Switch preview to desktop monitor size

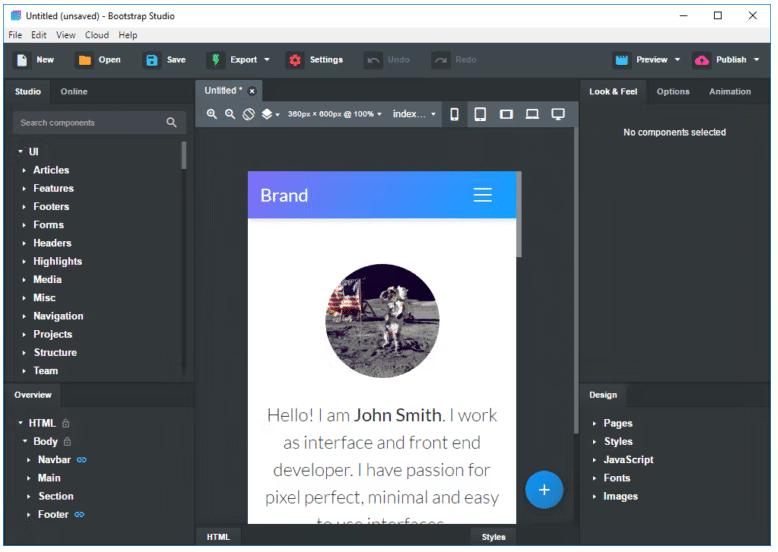[558, 114]
